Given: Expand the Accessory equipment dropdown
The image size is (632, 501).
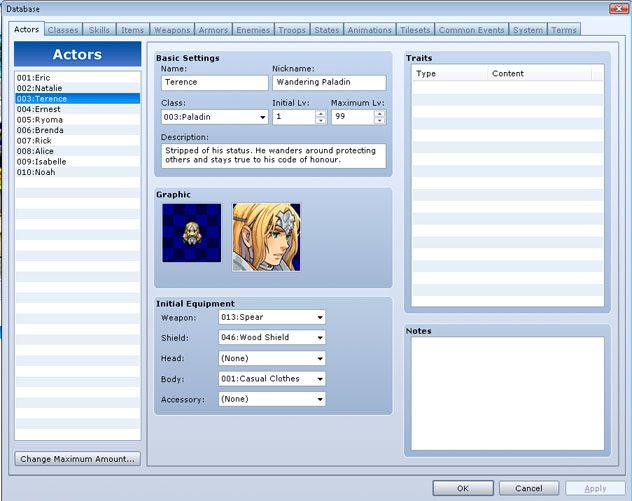Looking at the screenshot, I should 272,399.
